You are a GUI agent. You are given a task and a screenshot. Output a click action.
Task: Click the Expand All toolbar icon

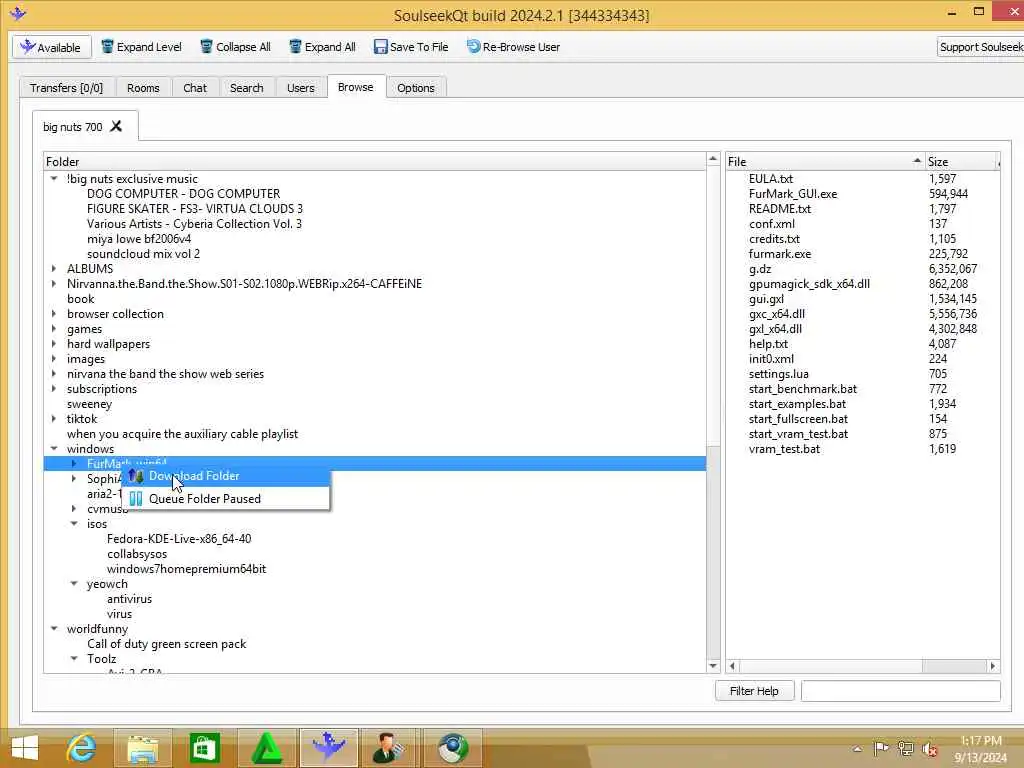(295, 46)
